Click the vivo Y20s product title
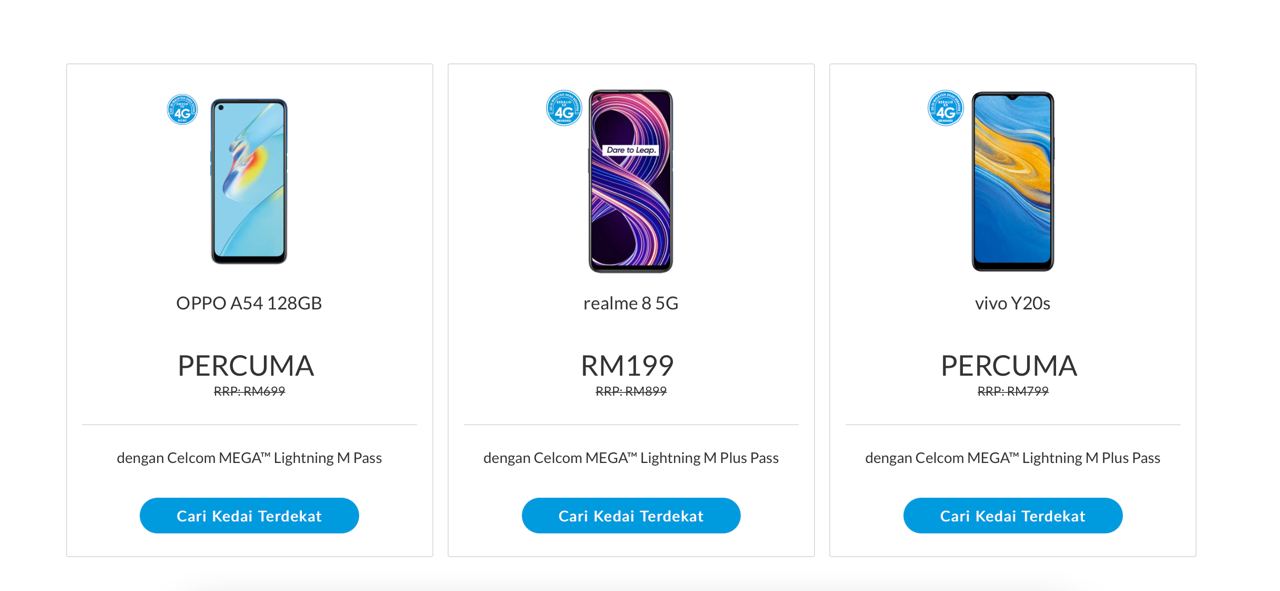This screenshot has height=591, width=1280. tap(1012, 303)
